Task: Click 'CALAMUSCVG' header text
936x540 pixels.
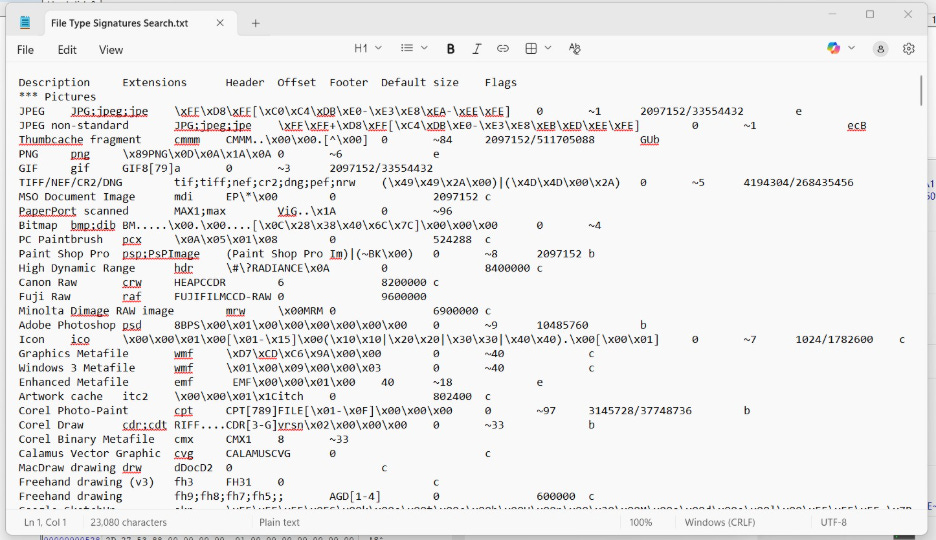Action: tap(258, 453)
